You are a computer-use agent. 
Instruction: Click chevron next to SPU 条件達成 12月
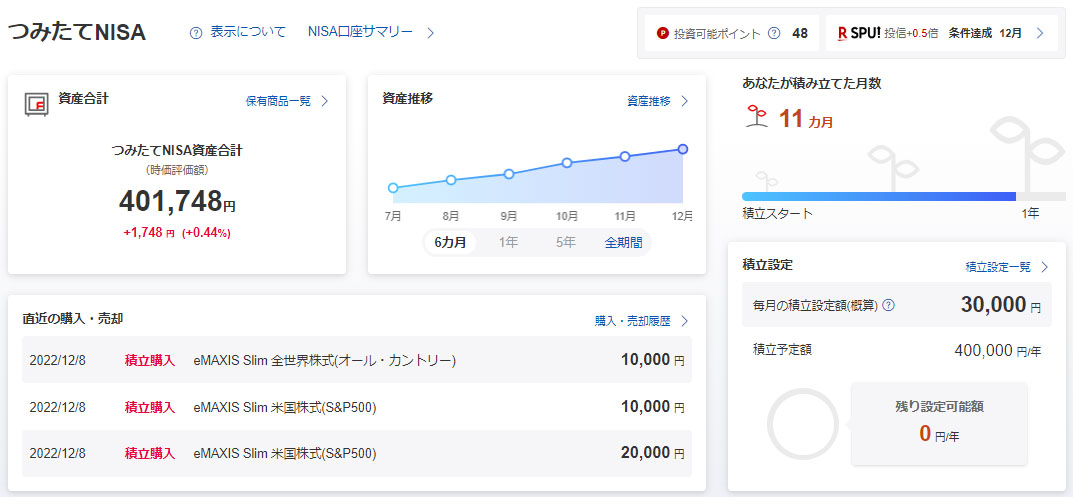pos(1040,33)
